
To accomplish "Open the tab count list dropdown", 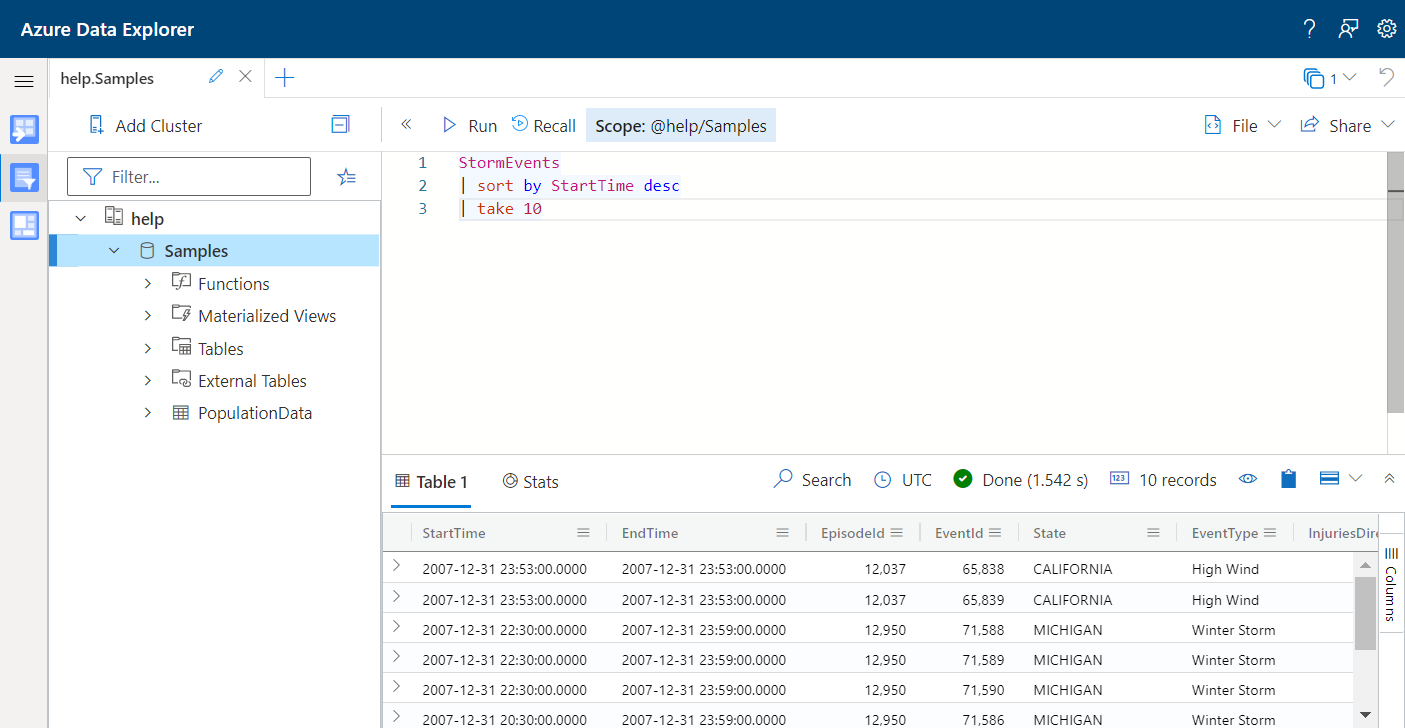I will [1330, 78].
